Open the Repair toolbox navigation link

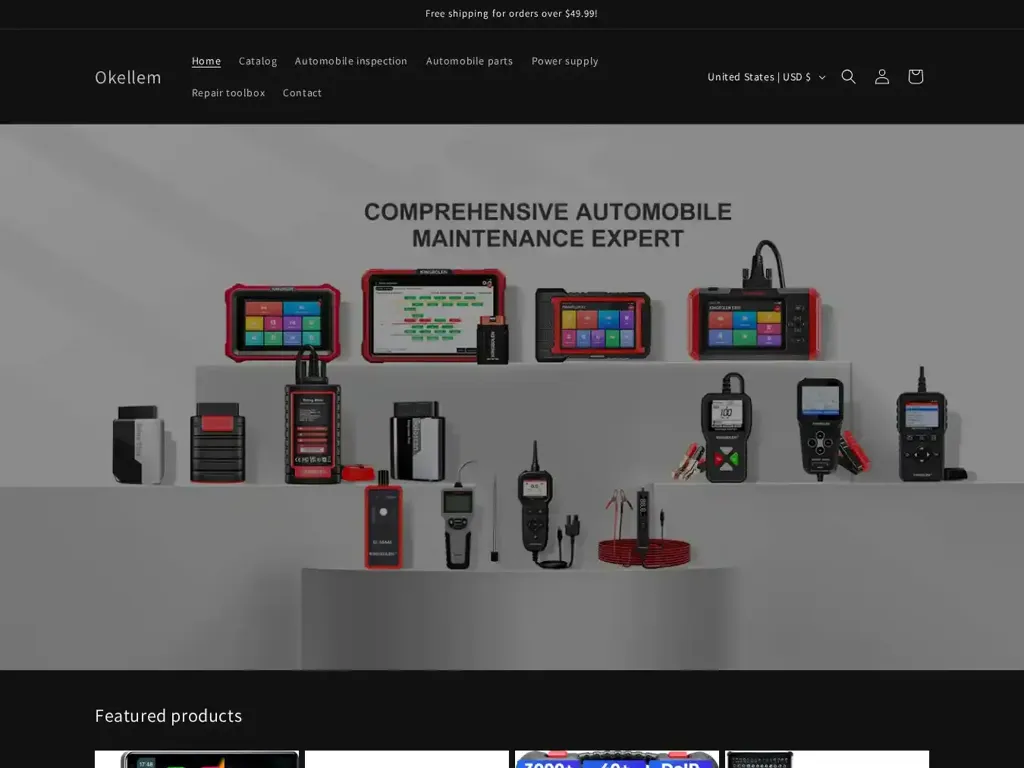(x=228, y=92)
